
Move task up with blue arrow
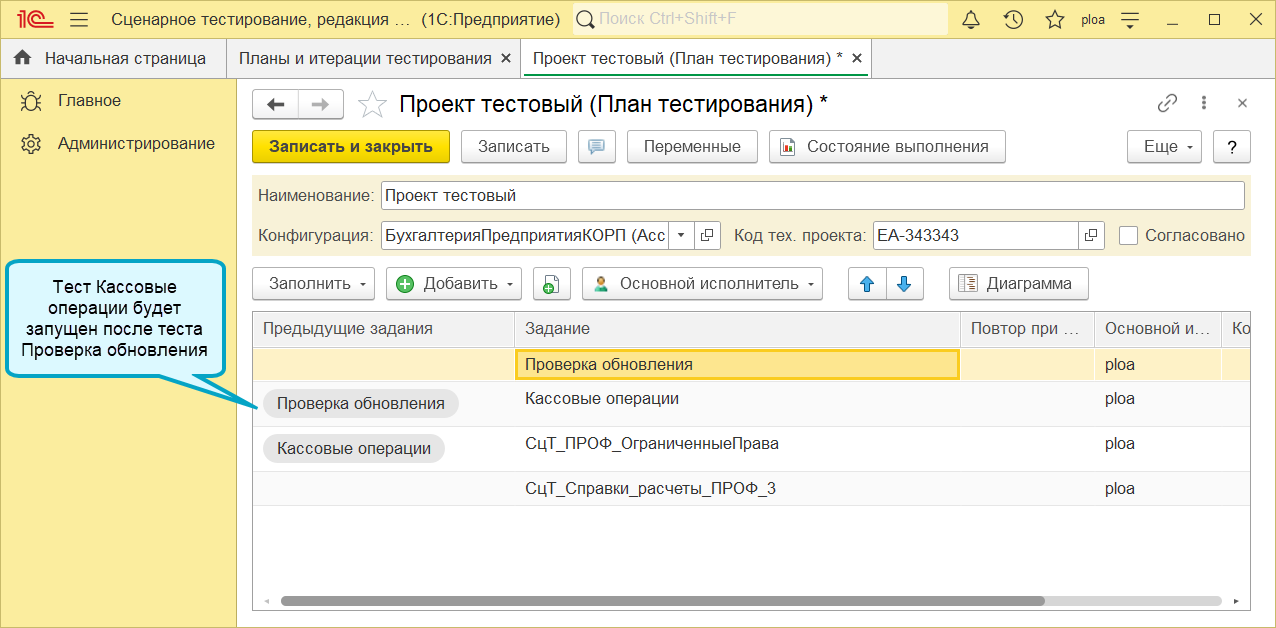tap(867, 284)
